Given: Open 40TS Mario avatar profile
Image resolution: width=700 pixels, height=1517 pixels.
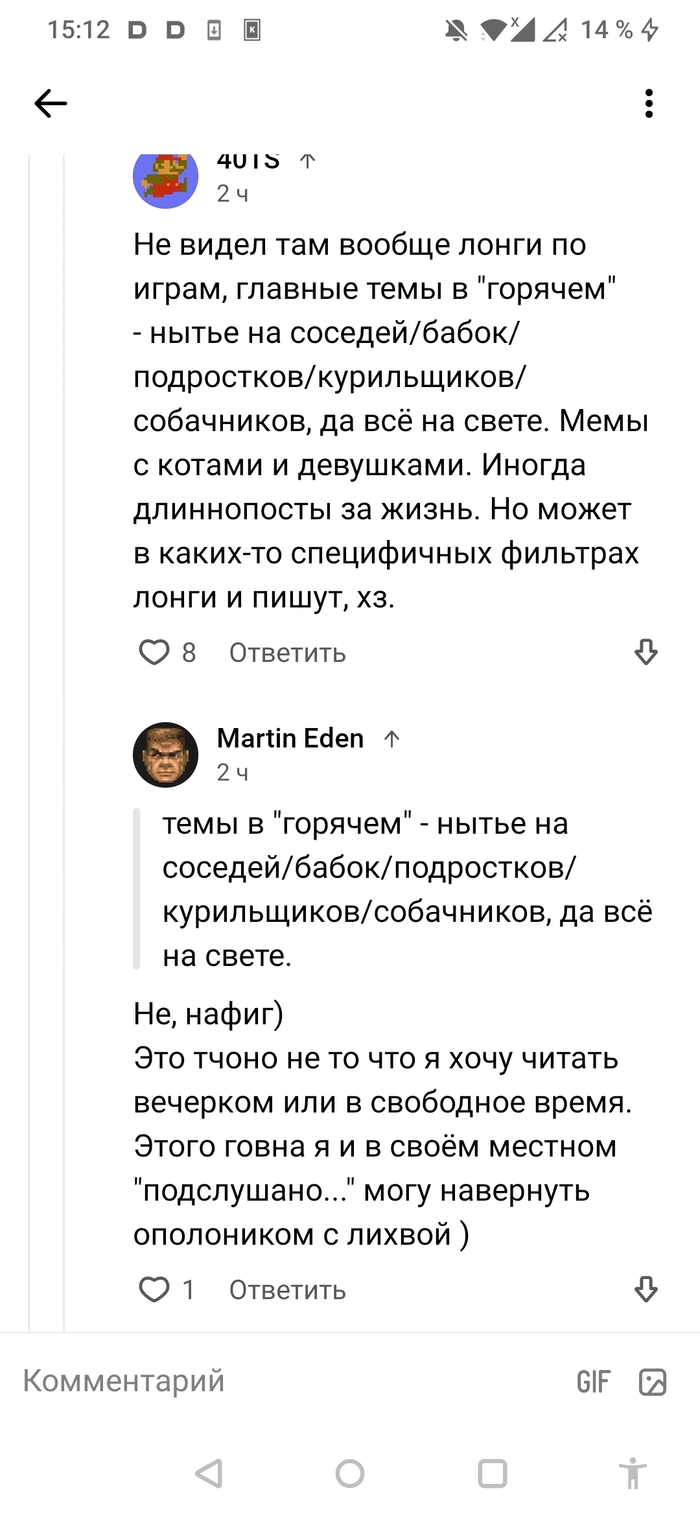Looking at the screenshot, I should (166, 177).
